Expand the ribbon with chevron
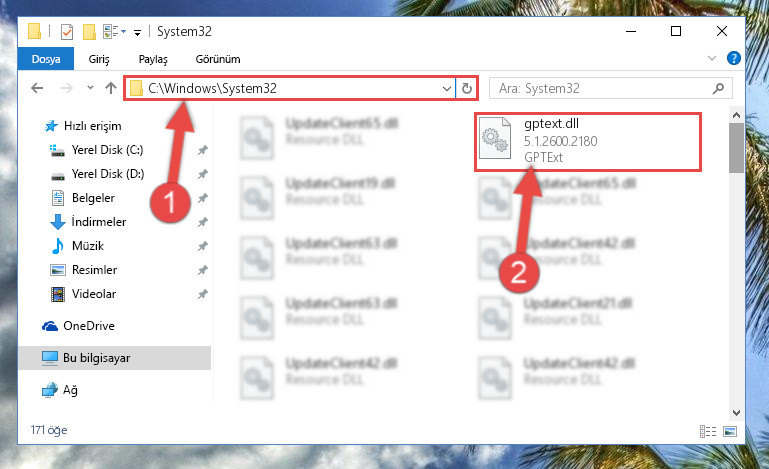 (x=712, y=58)
